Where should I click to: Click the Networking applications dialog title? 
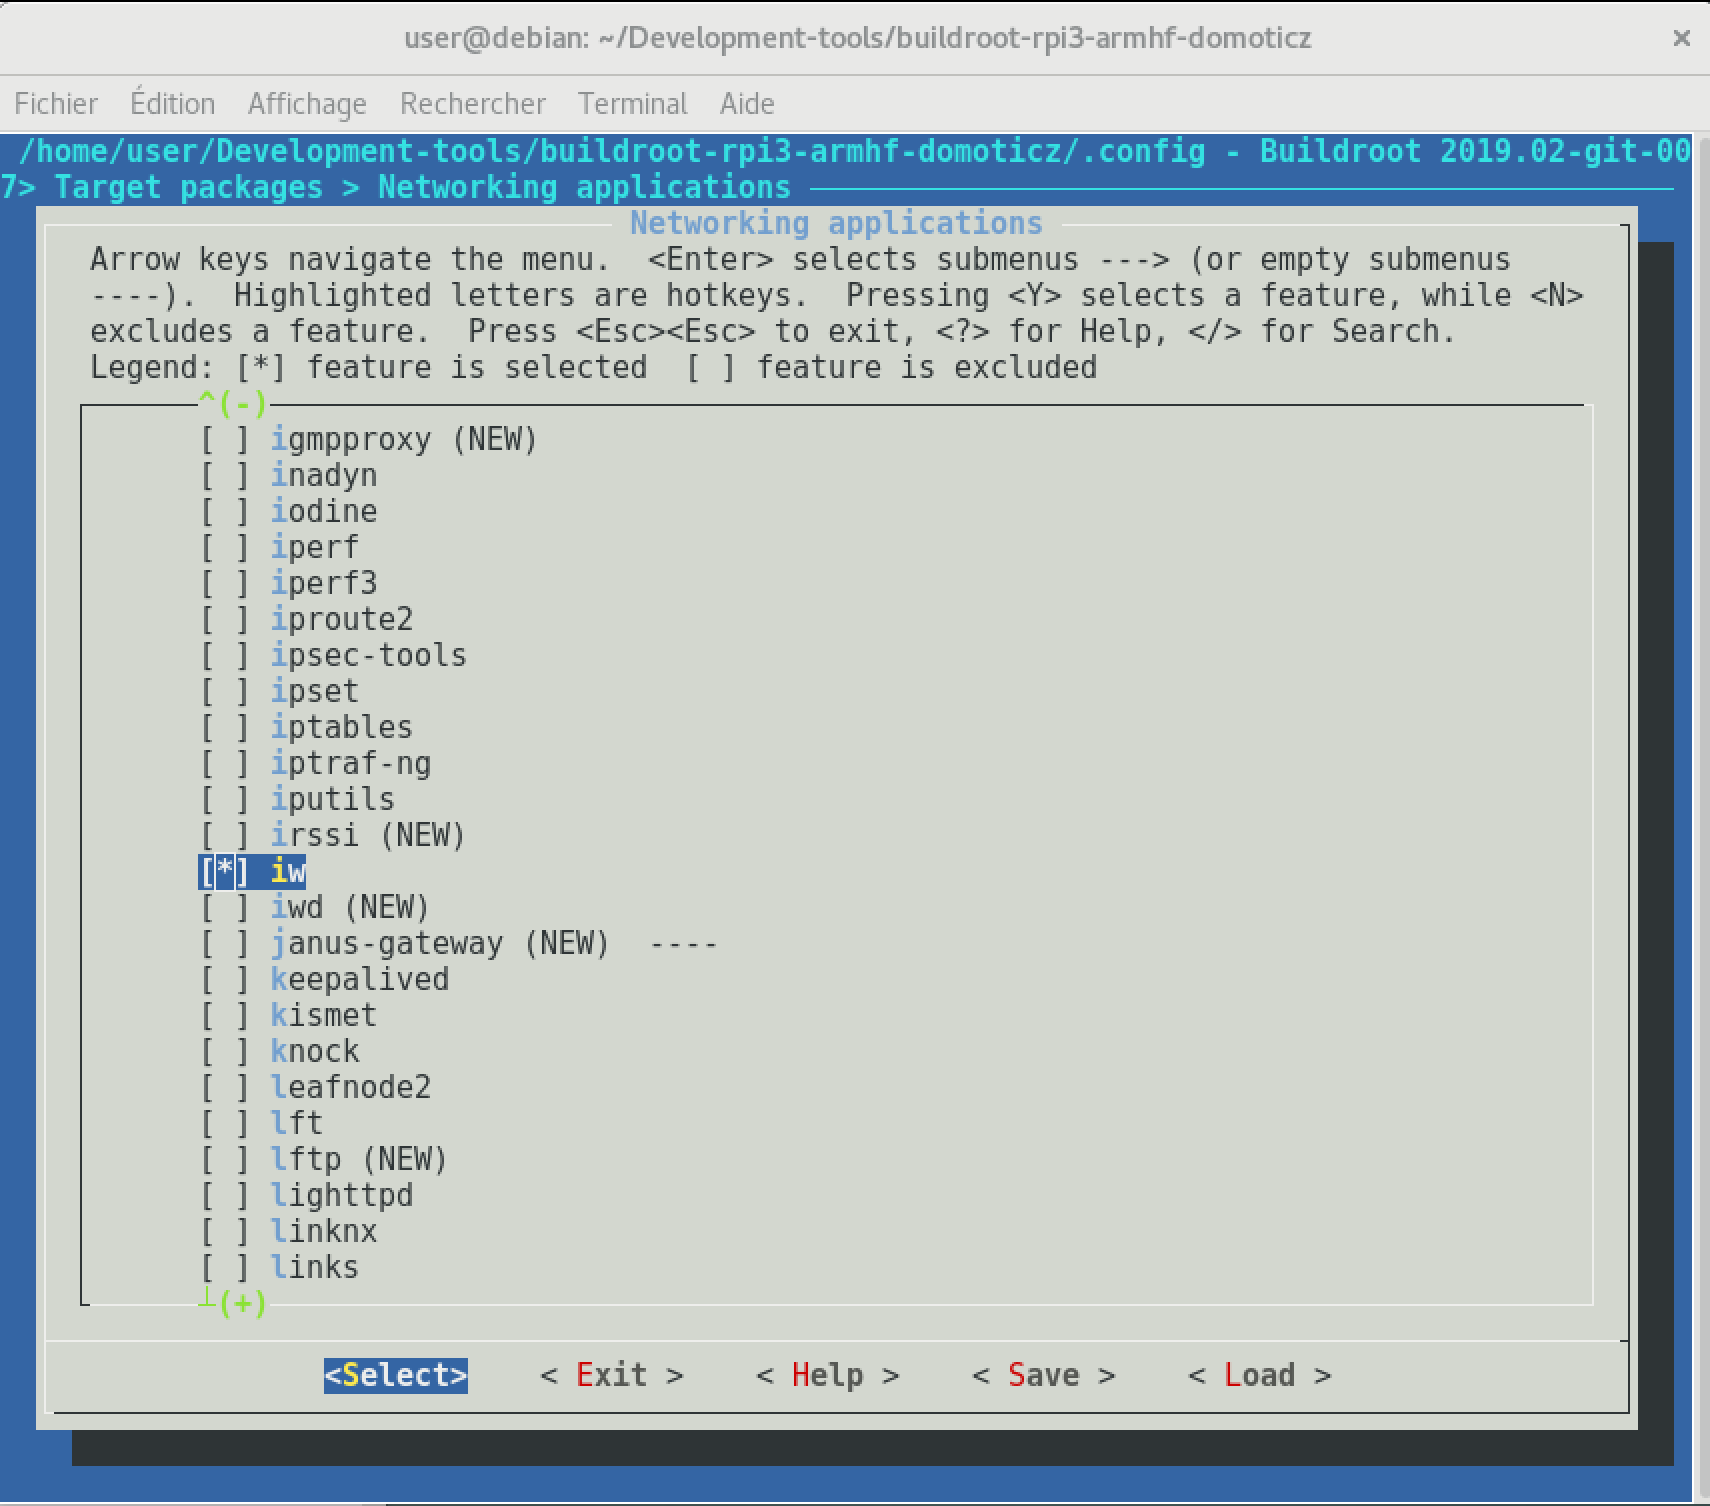click(836, 223)
